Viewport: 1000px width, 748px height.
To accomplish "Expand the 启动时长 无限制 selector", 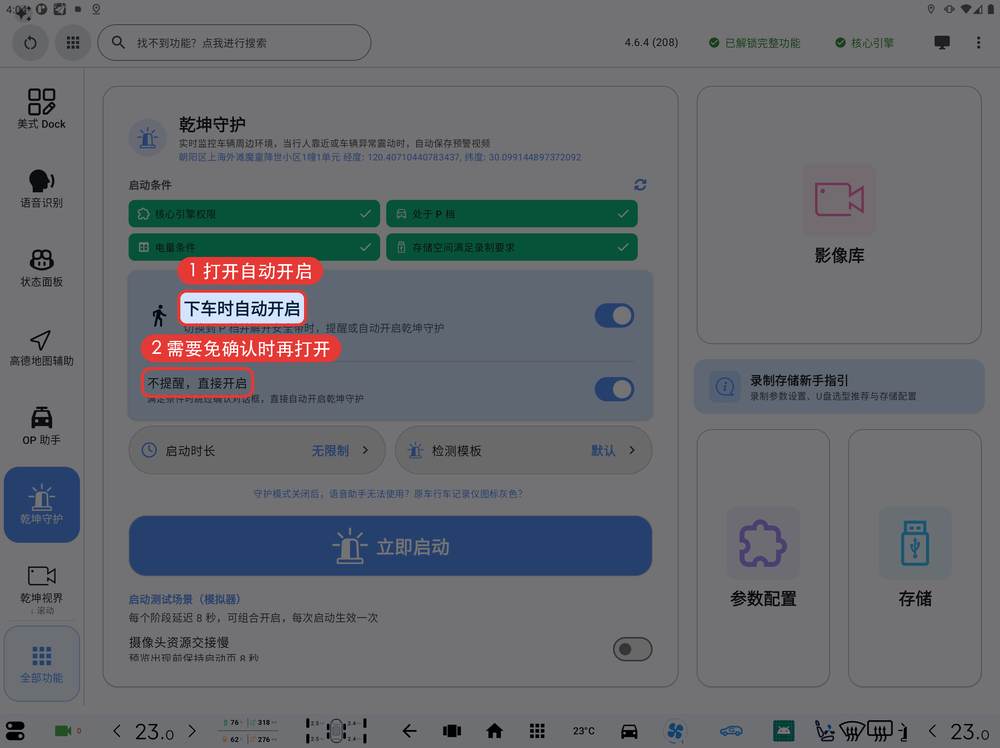I will 256,450.
